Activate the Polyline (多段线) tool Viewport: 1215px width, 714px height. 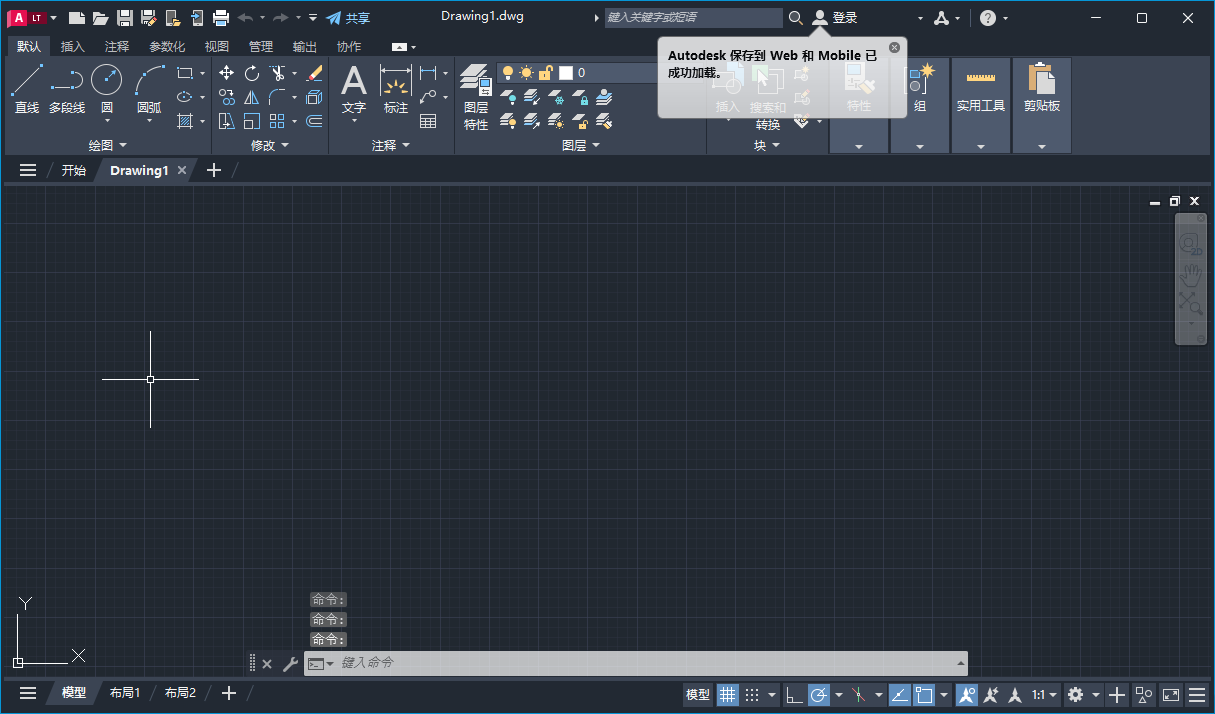66,88
